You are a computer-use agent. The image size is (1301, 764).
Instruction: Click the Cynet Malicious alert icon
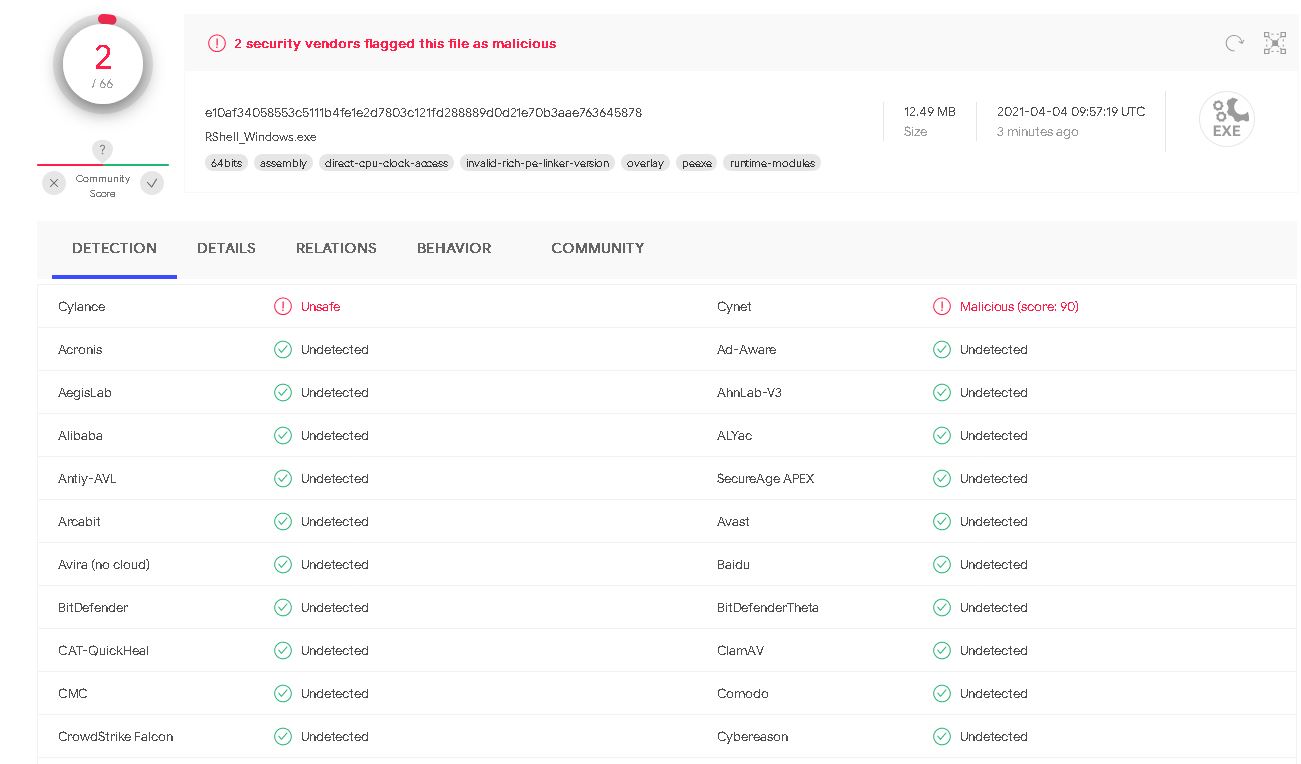pos(941,307)
